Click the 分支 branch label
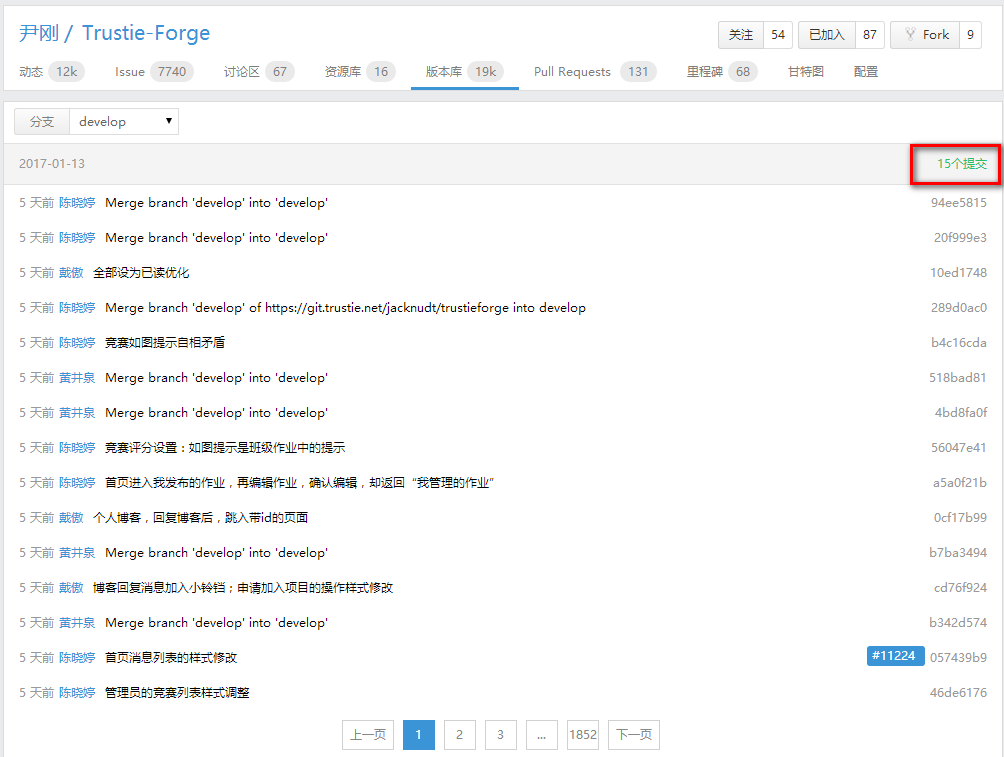The image size is (1004, 757). pyautogui.click(x=42, y=122)
